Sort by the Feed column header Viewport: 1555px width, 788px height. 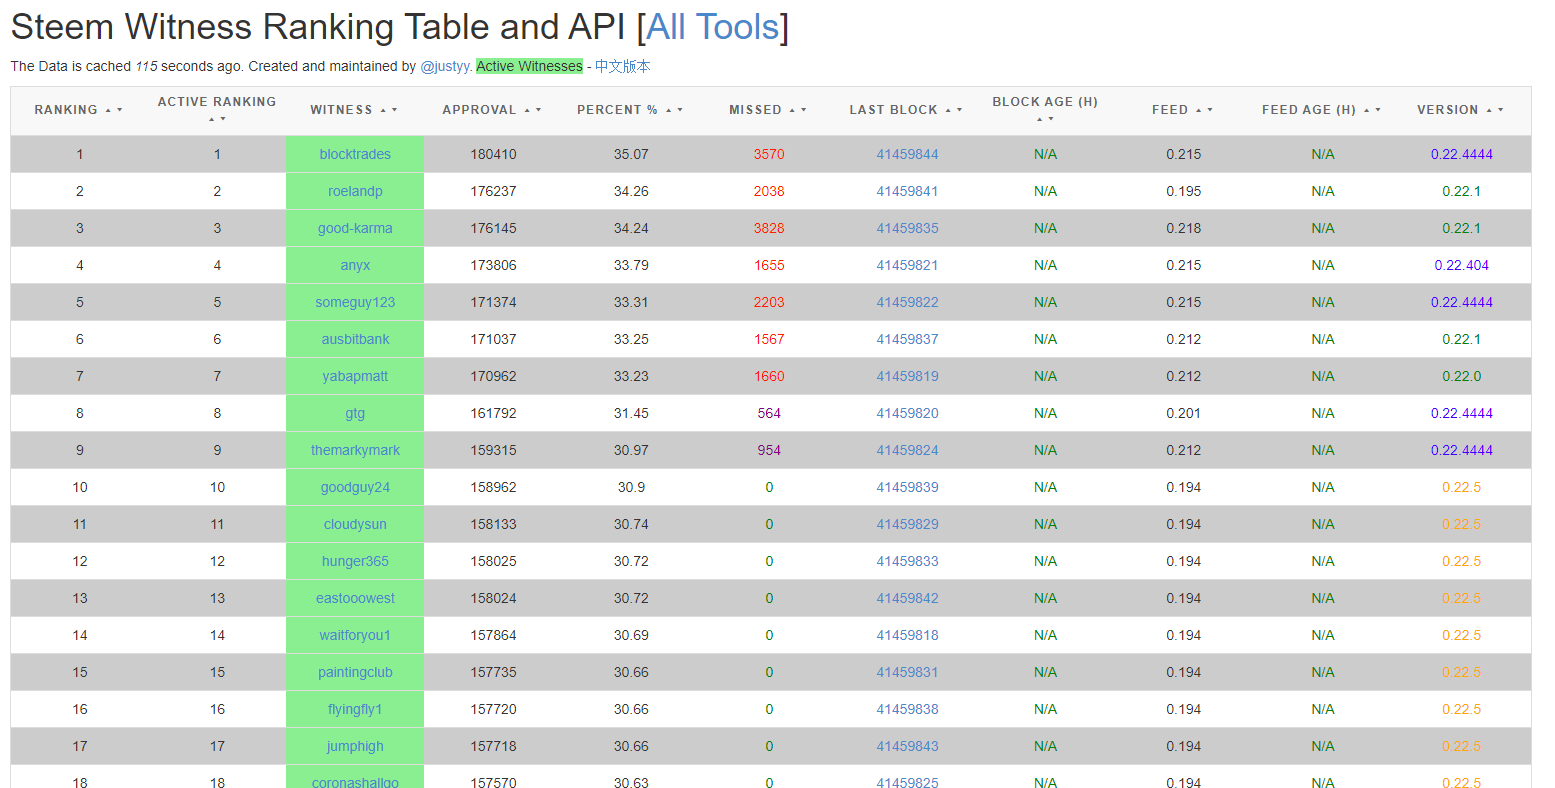pyautogui.click(x=1183, y=110)
